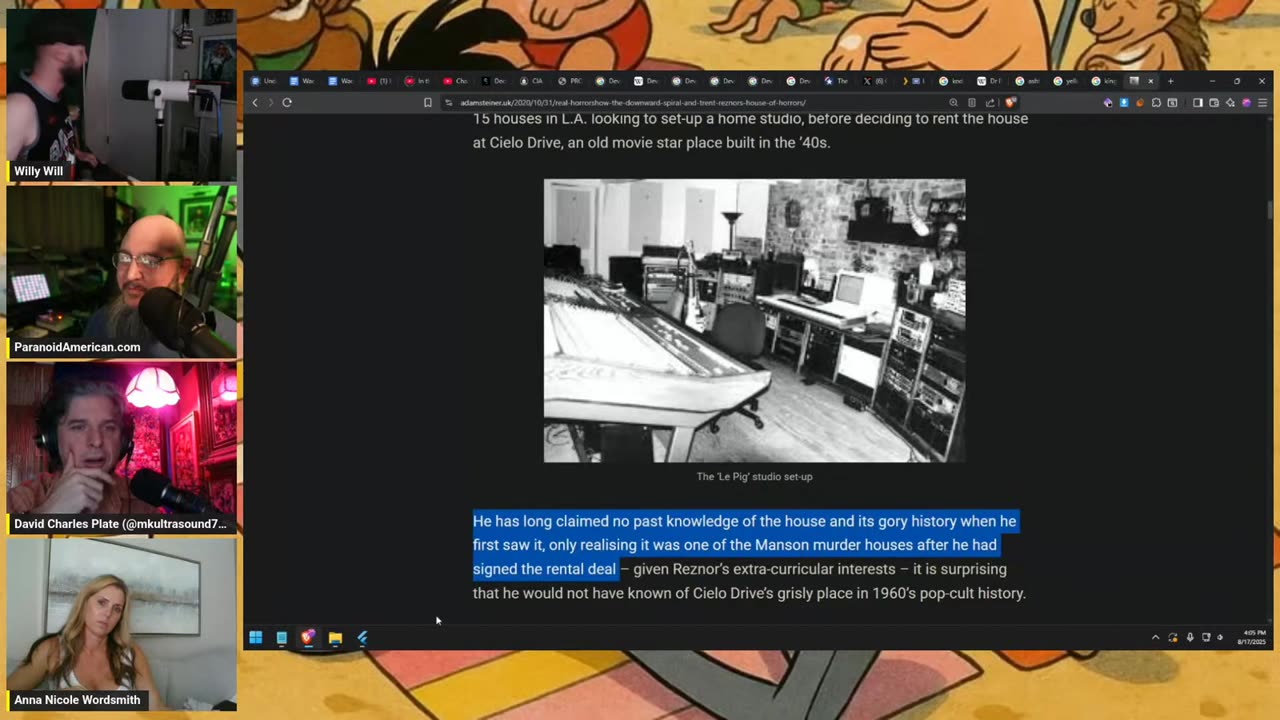Bookmark this page with the bookmark icon
The image size is (1280, 720).
pyautogui.click(x=428, y=102)
